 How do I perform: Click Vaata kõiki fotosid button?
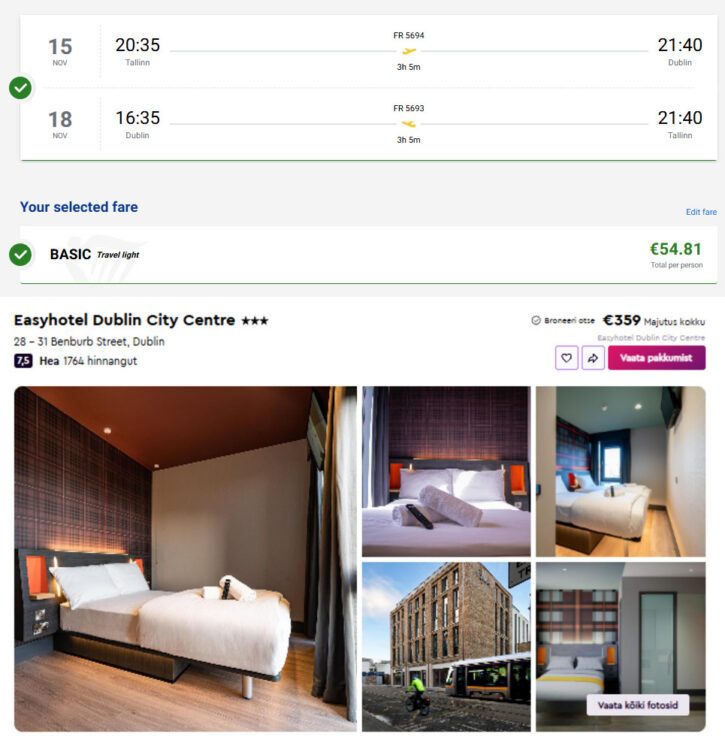click(x=637, y=705)
